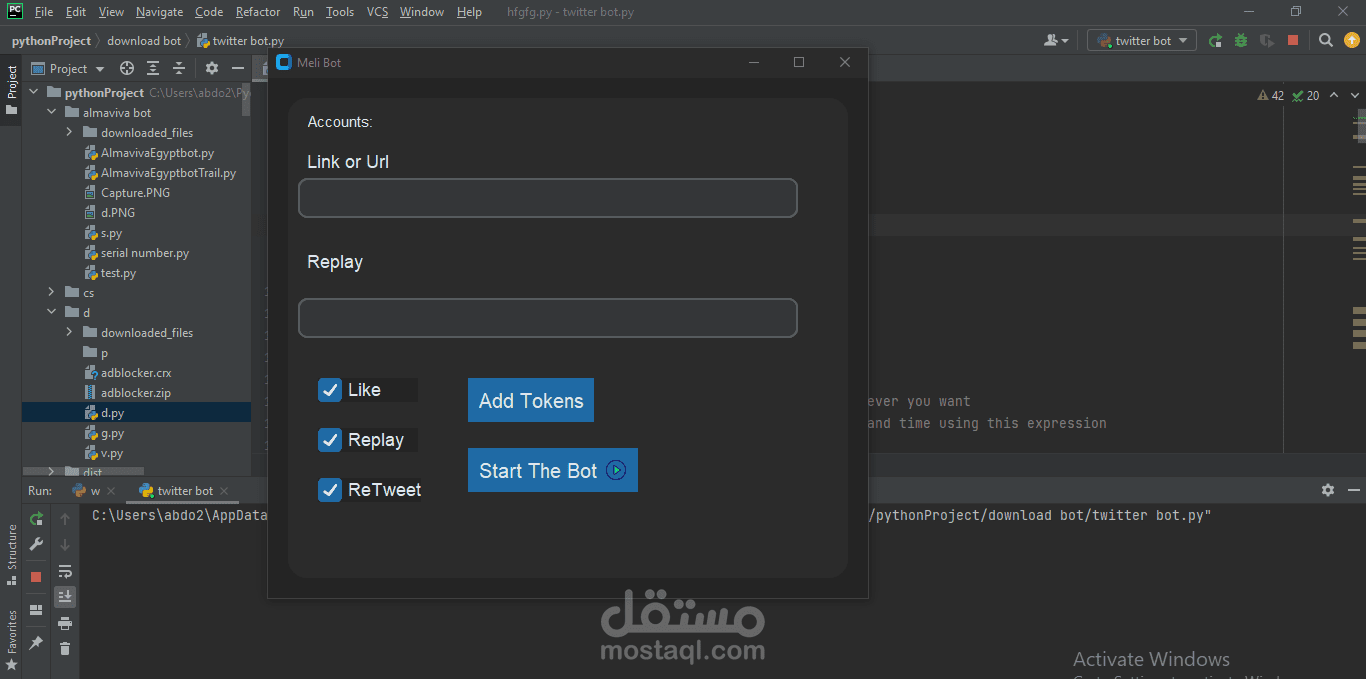
Task: Open the Tools menu
Action: 340,12
